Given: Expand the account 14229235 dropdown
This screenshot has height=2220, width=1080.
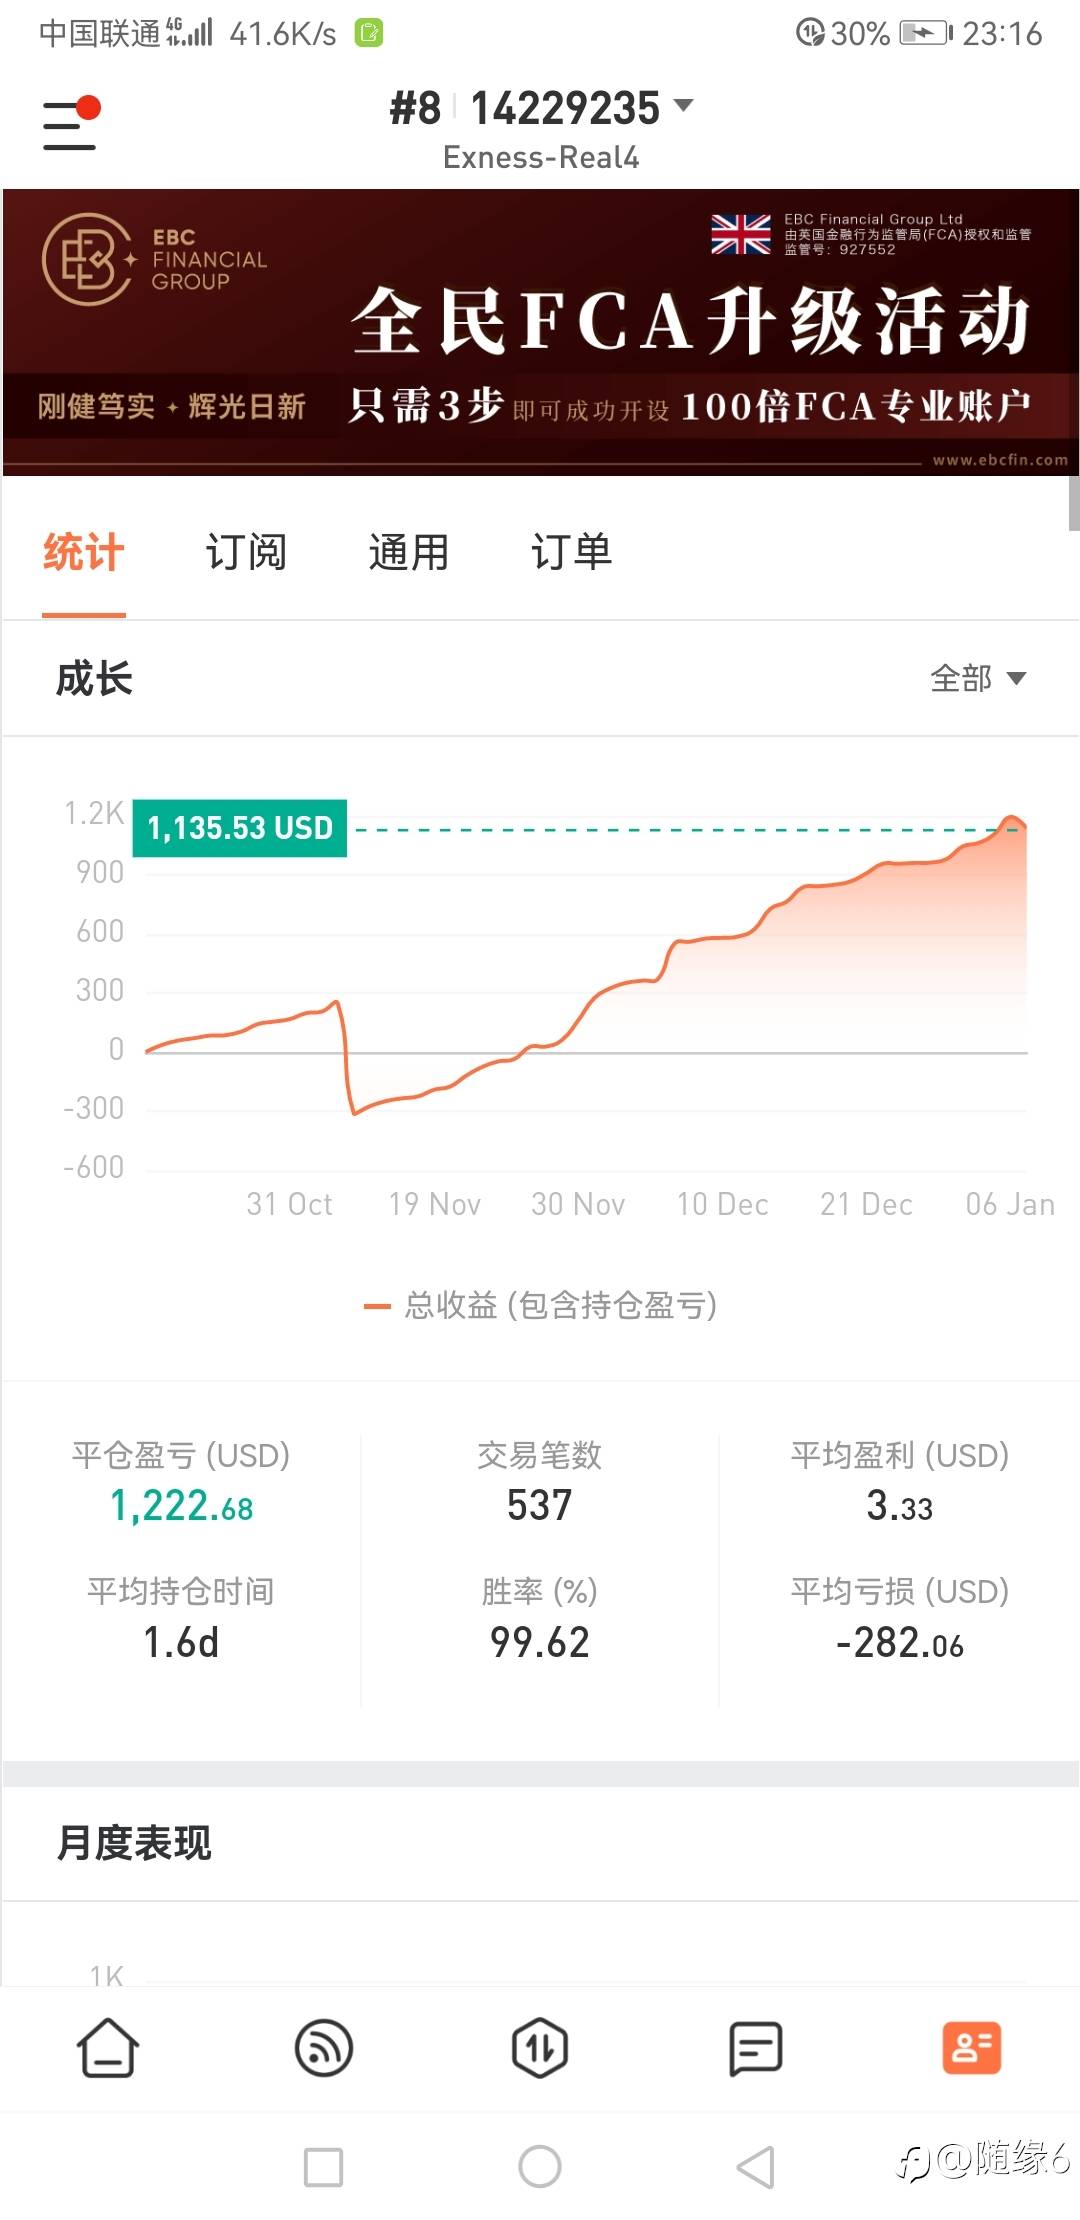Looking at the screenshot, I should coord(684,106).
